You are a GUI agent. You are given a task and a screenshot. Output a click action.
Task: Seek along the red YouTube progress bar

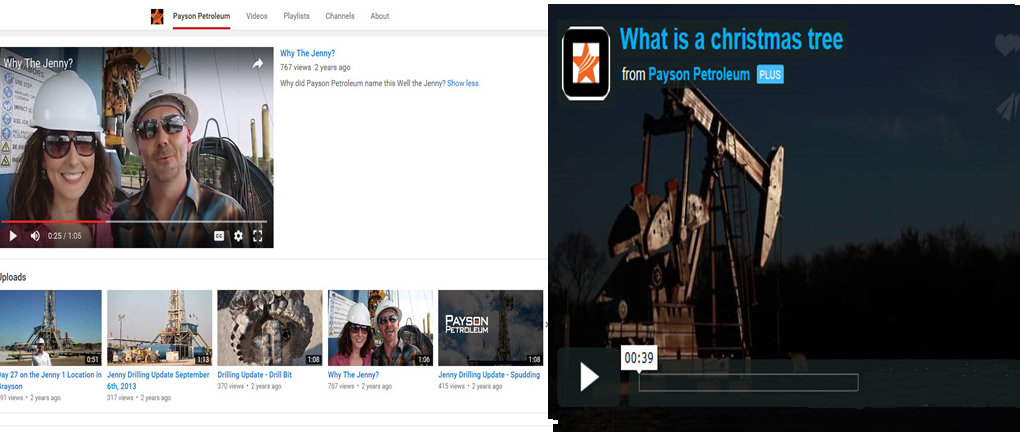tap(133, 222)
